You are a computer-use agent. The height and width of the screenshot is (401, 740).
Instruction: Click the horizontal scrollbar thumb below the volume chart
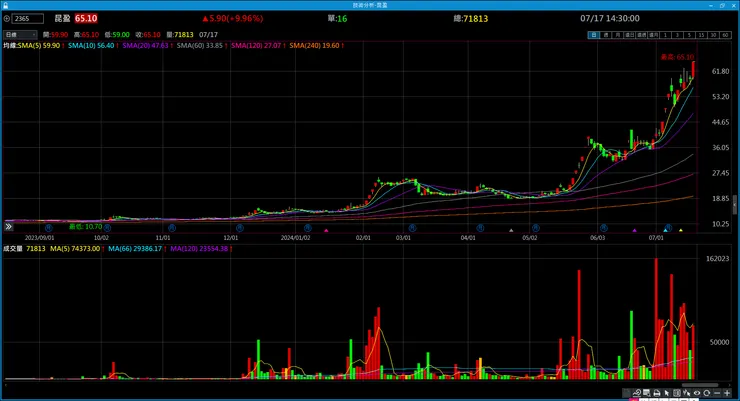point(700,385)
